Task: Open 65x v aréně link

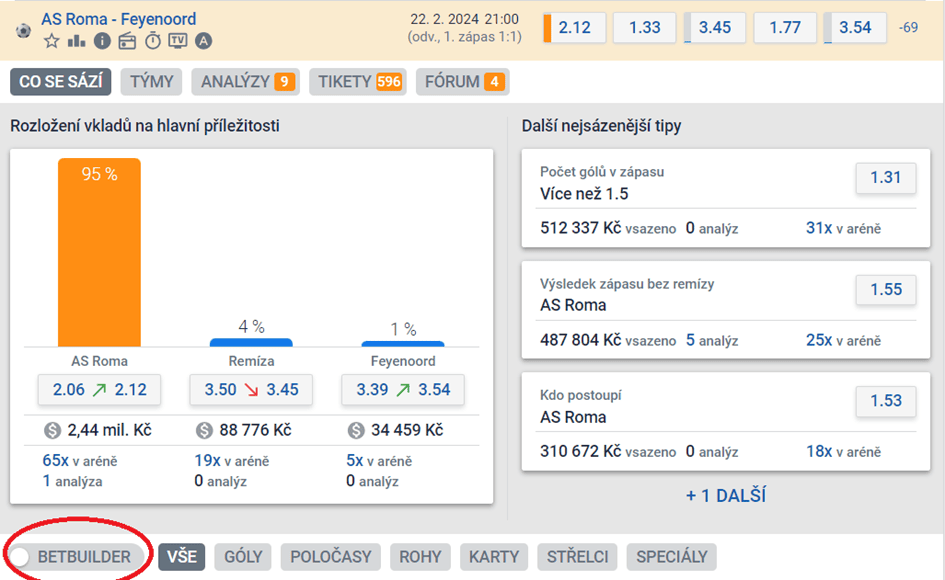Action: click(x=80, y=461)
